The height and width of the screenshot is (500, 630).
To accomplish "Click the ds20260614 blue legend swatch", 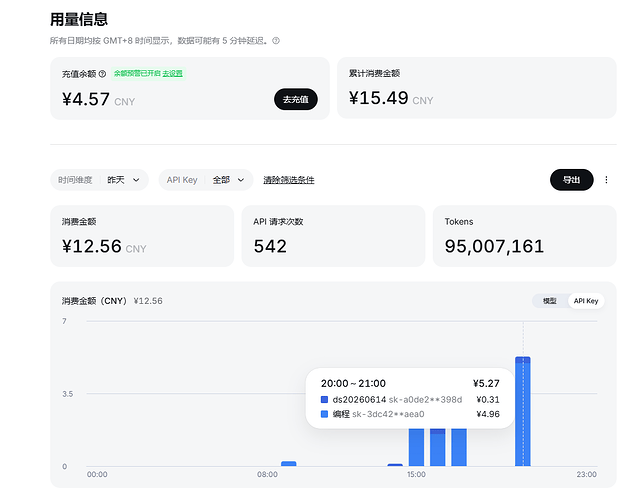I will 324,400.
